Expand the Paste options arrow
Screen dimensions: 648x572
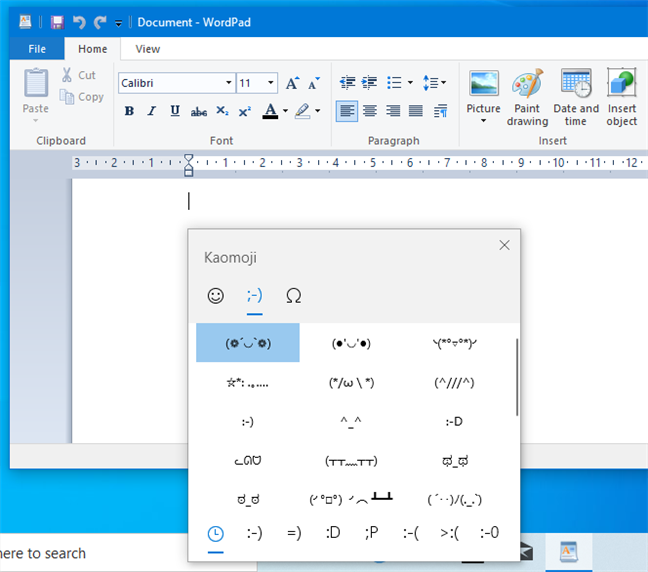point(36,120)
